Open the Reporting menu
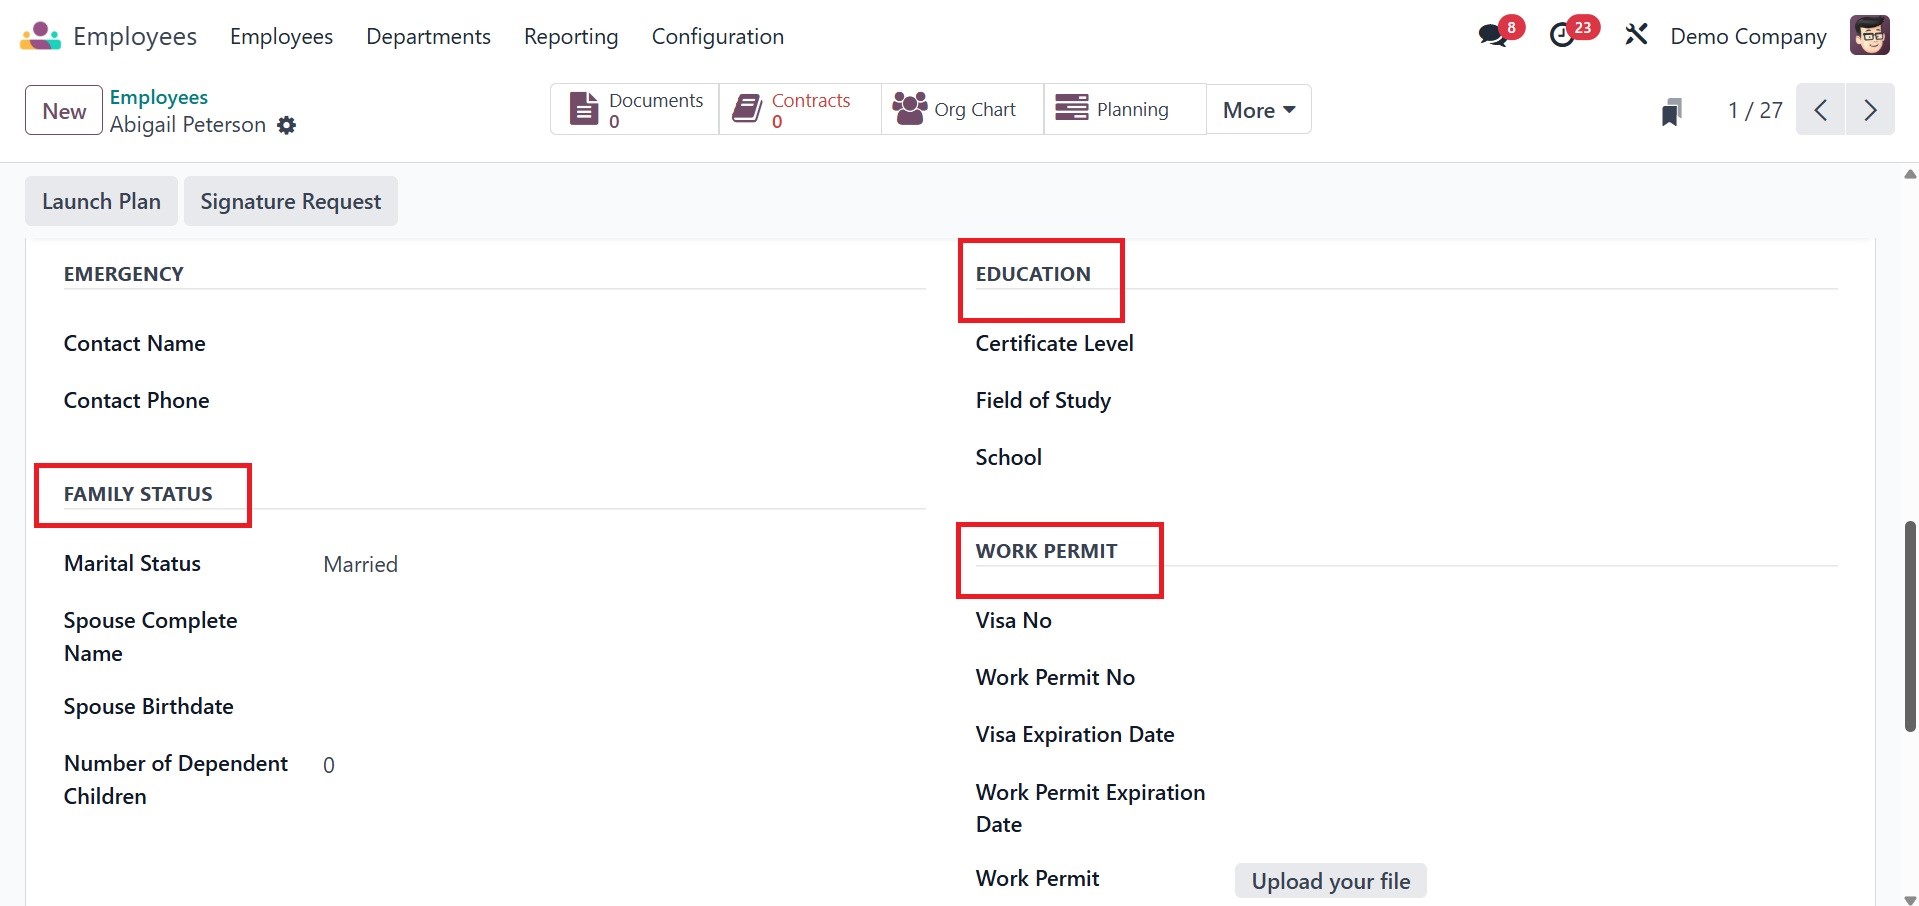The width and height of the screenshot is (1919, 906). (x=571, y=37)
